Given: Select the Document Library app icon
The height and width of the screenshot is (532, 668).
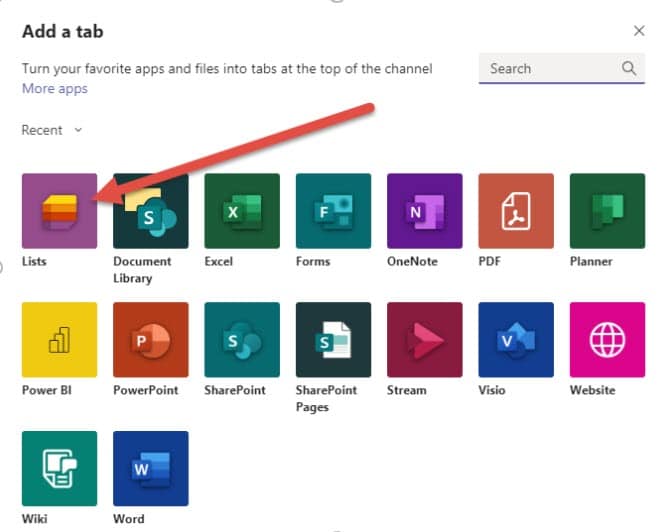Looking at the screenshot, I should [151, 211].
